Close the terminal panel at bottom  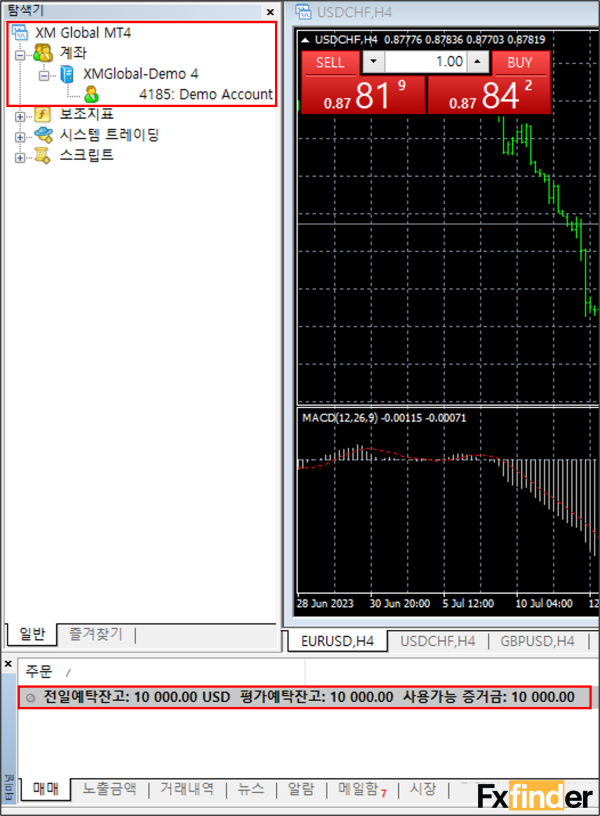(x=8, y=664)
